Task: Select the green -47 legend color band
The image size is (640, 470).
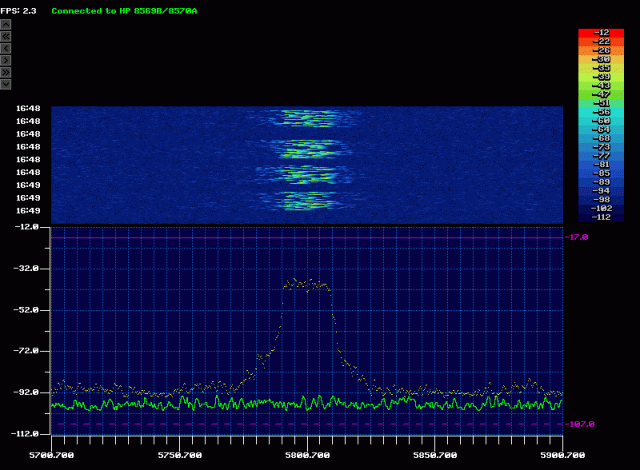Action: [601, 94]
